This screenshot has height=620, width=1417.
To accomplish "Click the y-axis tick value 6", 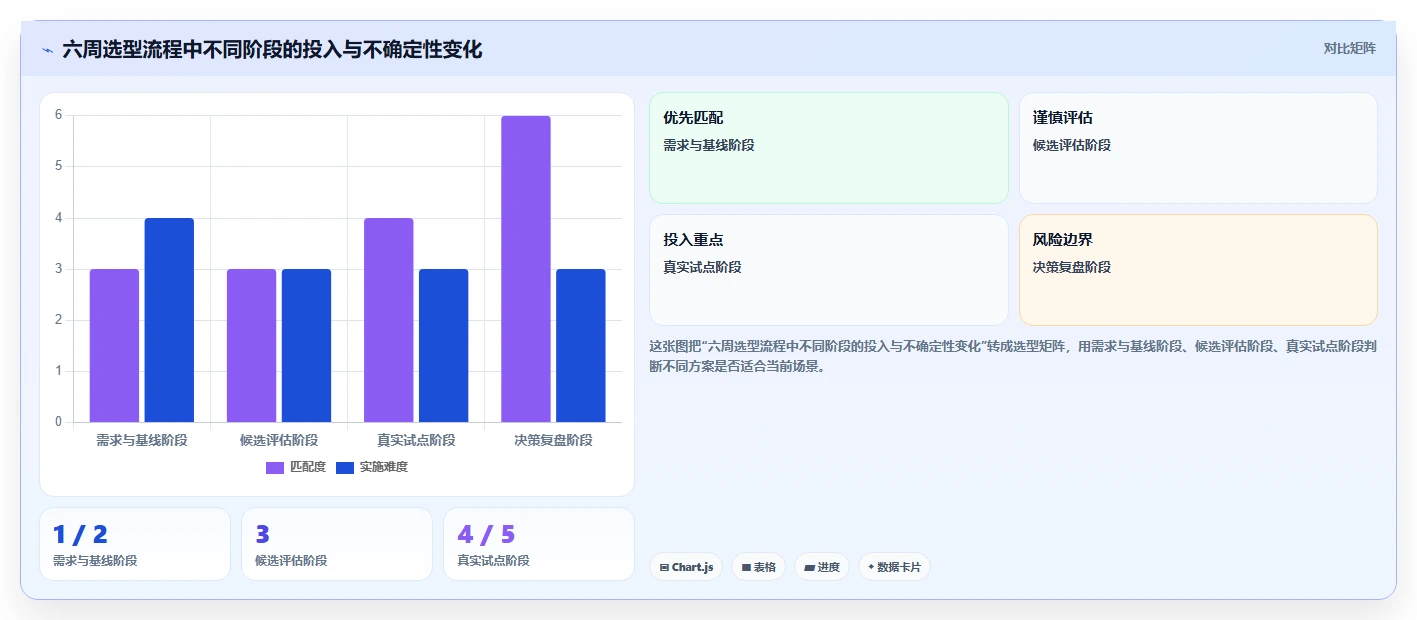I will click(x=58, y=115).
